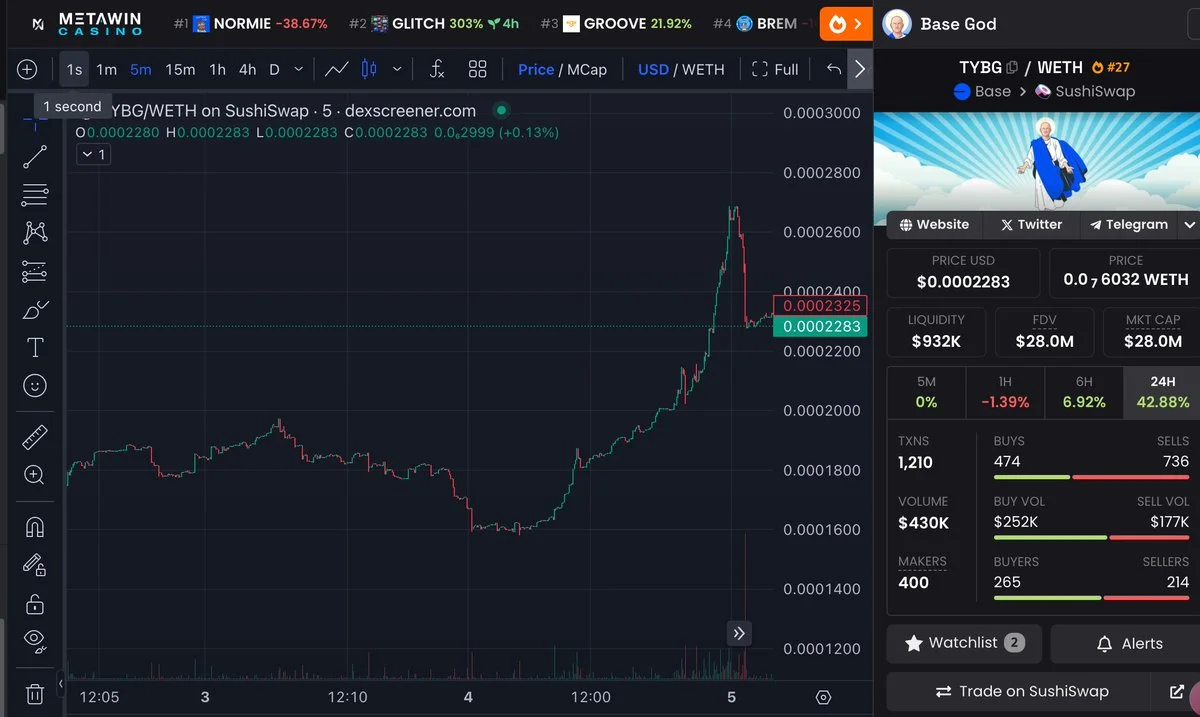
Task: Open the MetaWin Casino banner link
Action: (x=86, y=23)
